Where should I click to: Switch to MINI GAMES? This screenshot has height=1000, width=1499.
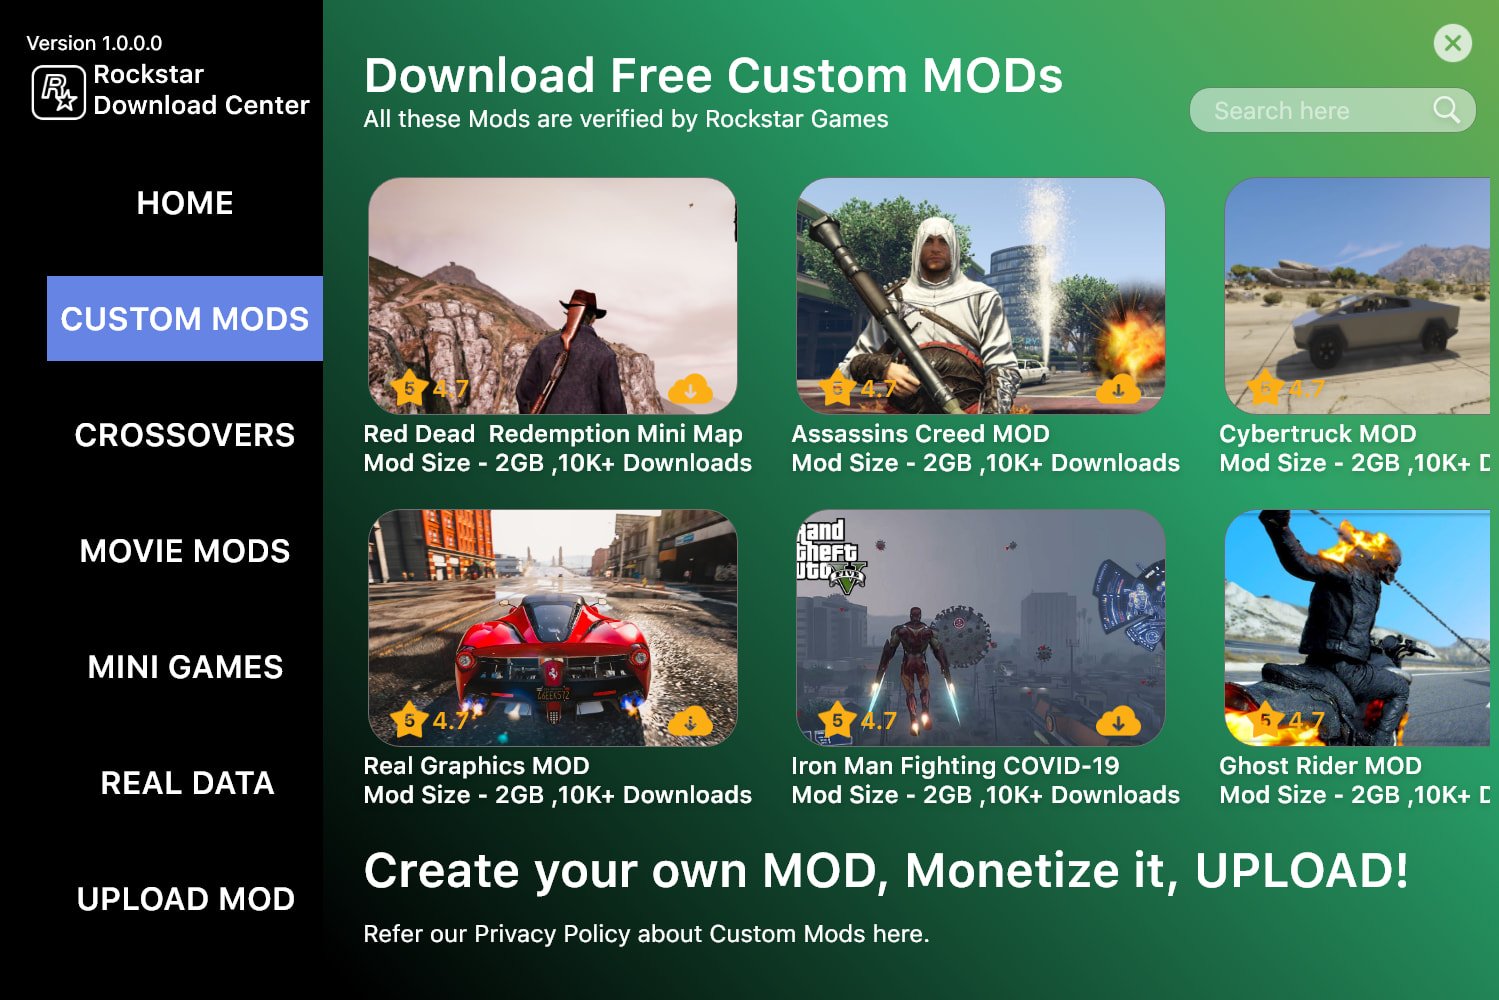click(x=185, y=667)
